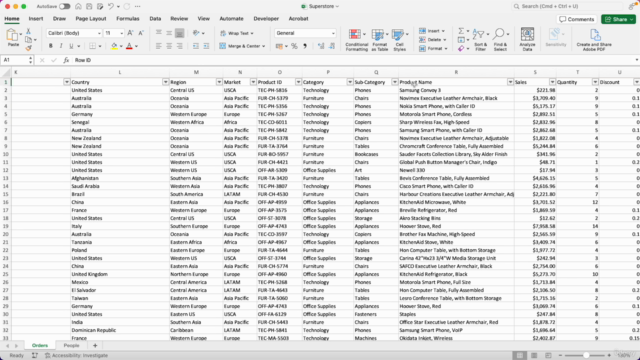640x360 pixels.
Task: Click the Cut scissors icon
Action: [x=28, y=31]
